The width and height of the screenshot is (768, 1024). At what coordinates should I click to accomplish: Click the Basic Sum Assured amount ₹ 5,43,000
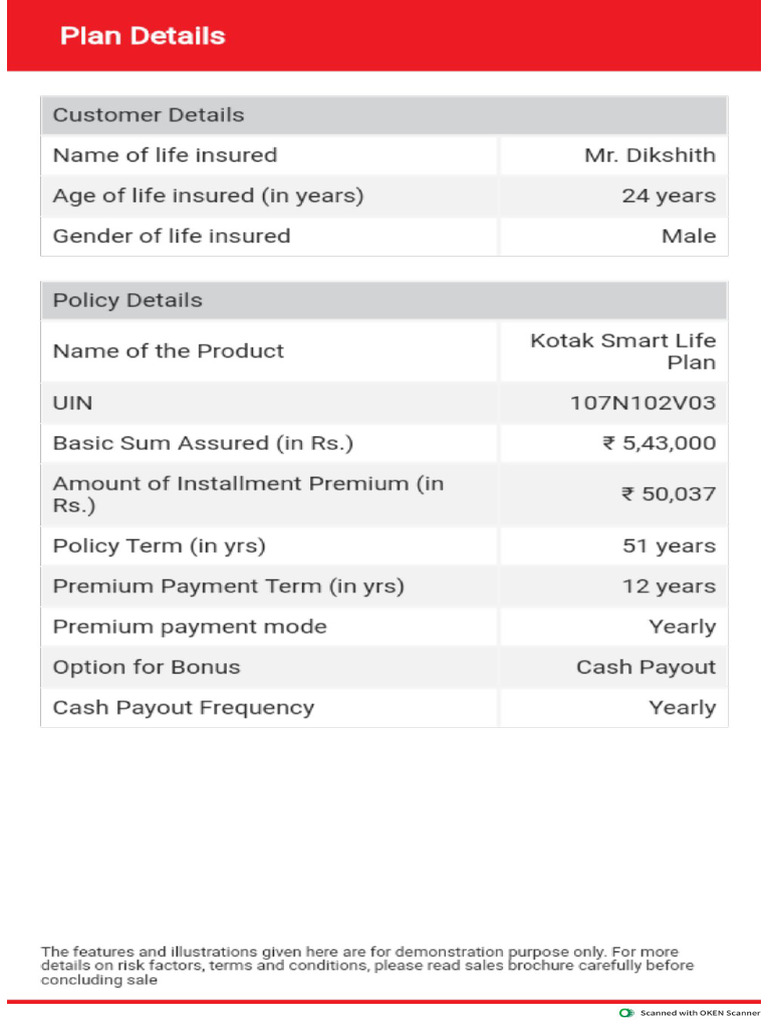(659, 443)
